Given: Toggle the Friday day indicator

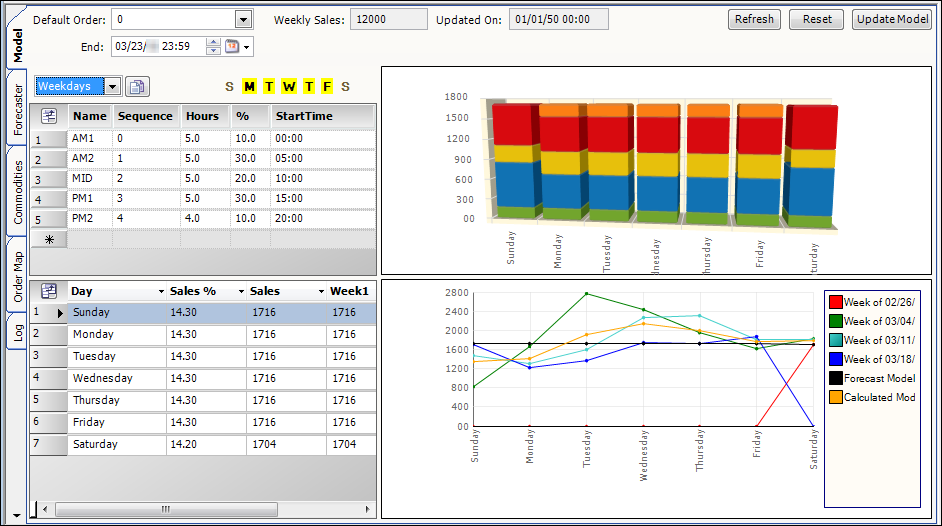Looking at the screenshot, I should point(325,87).
